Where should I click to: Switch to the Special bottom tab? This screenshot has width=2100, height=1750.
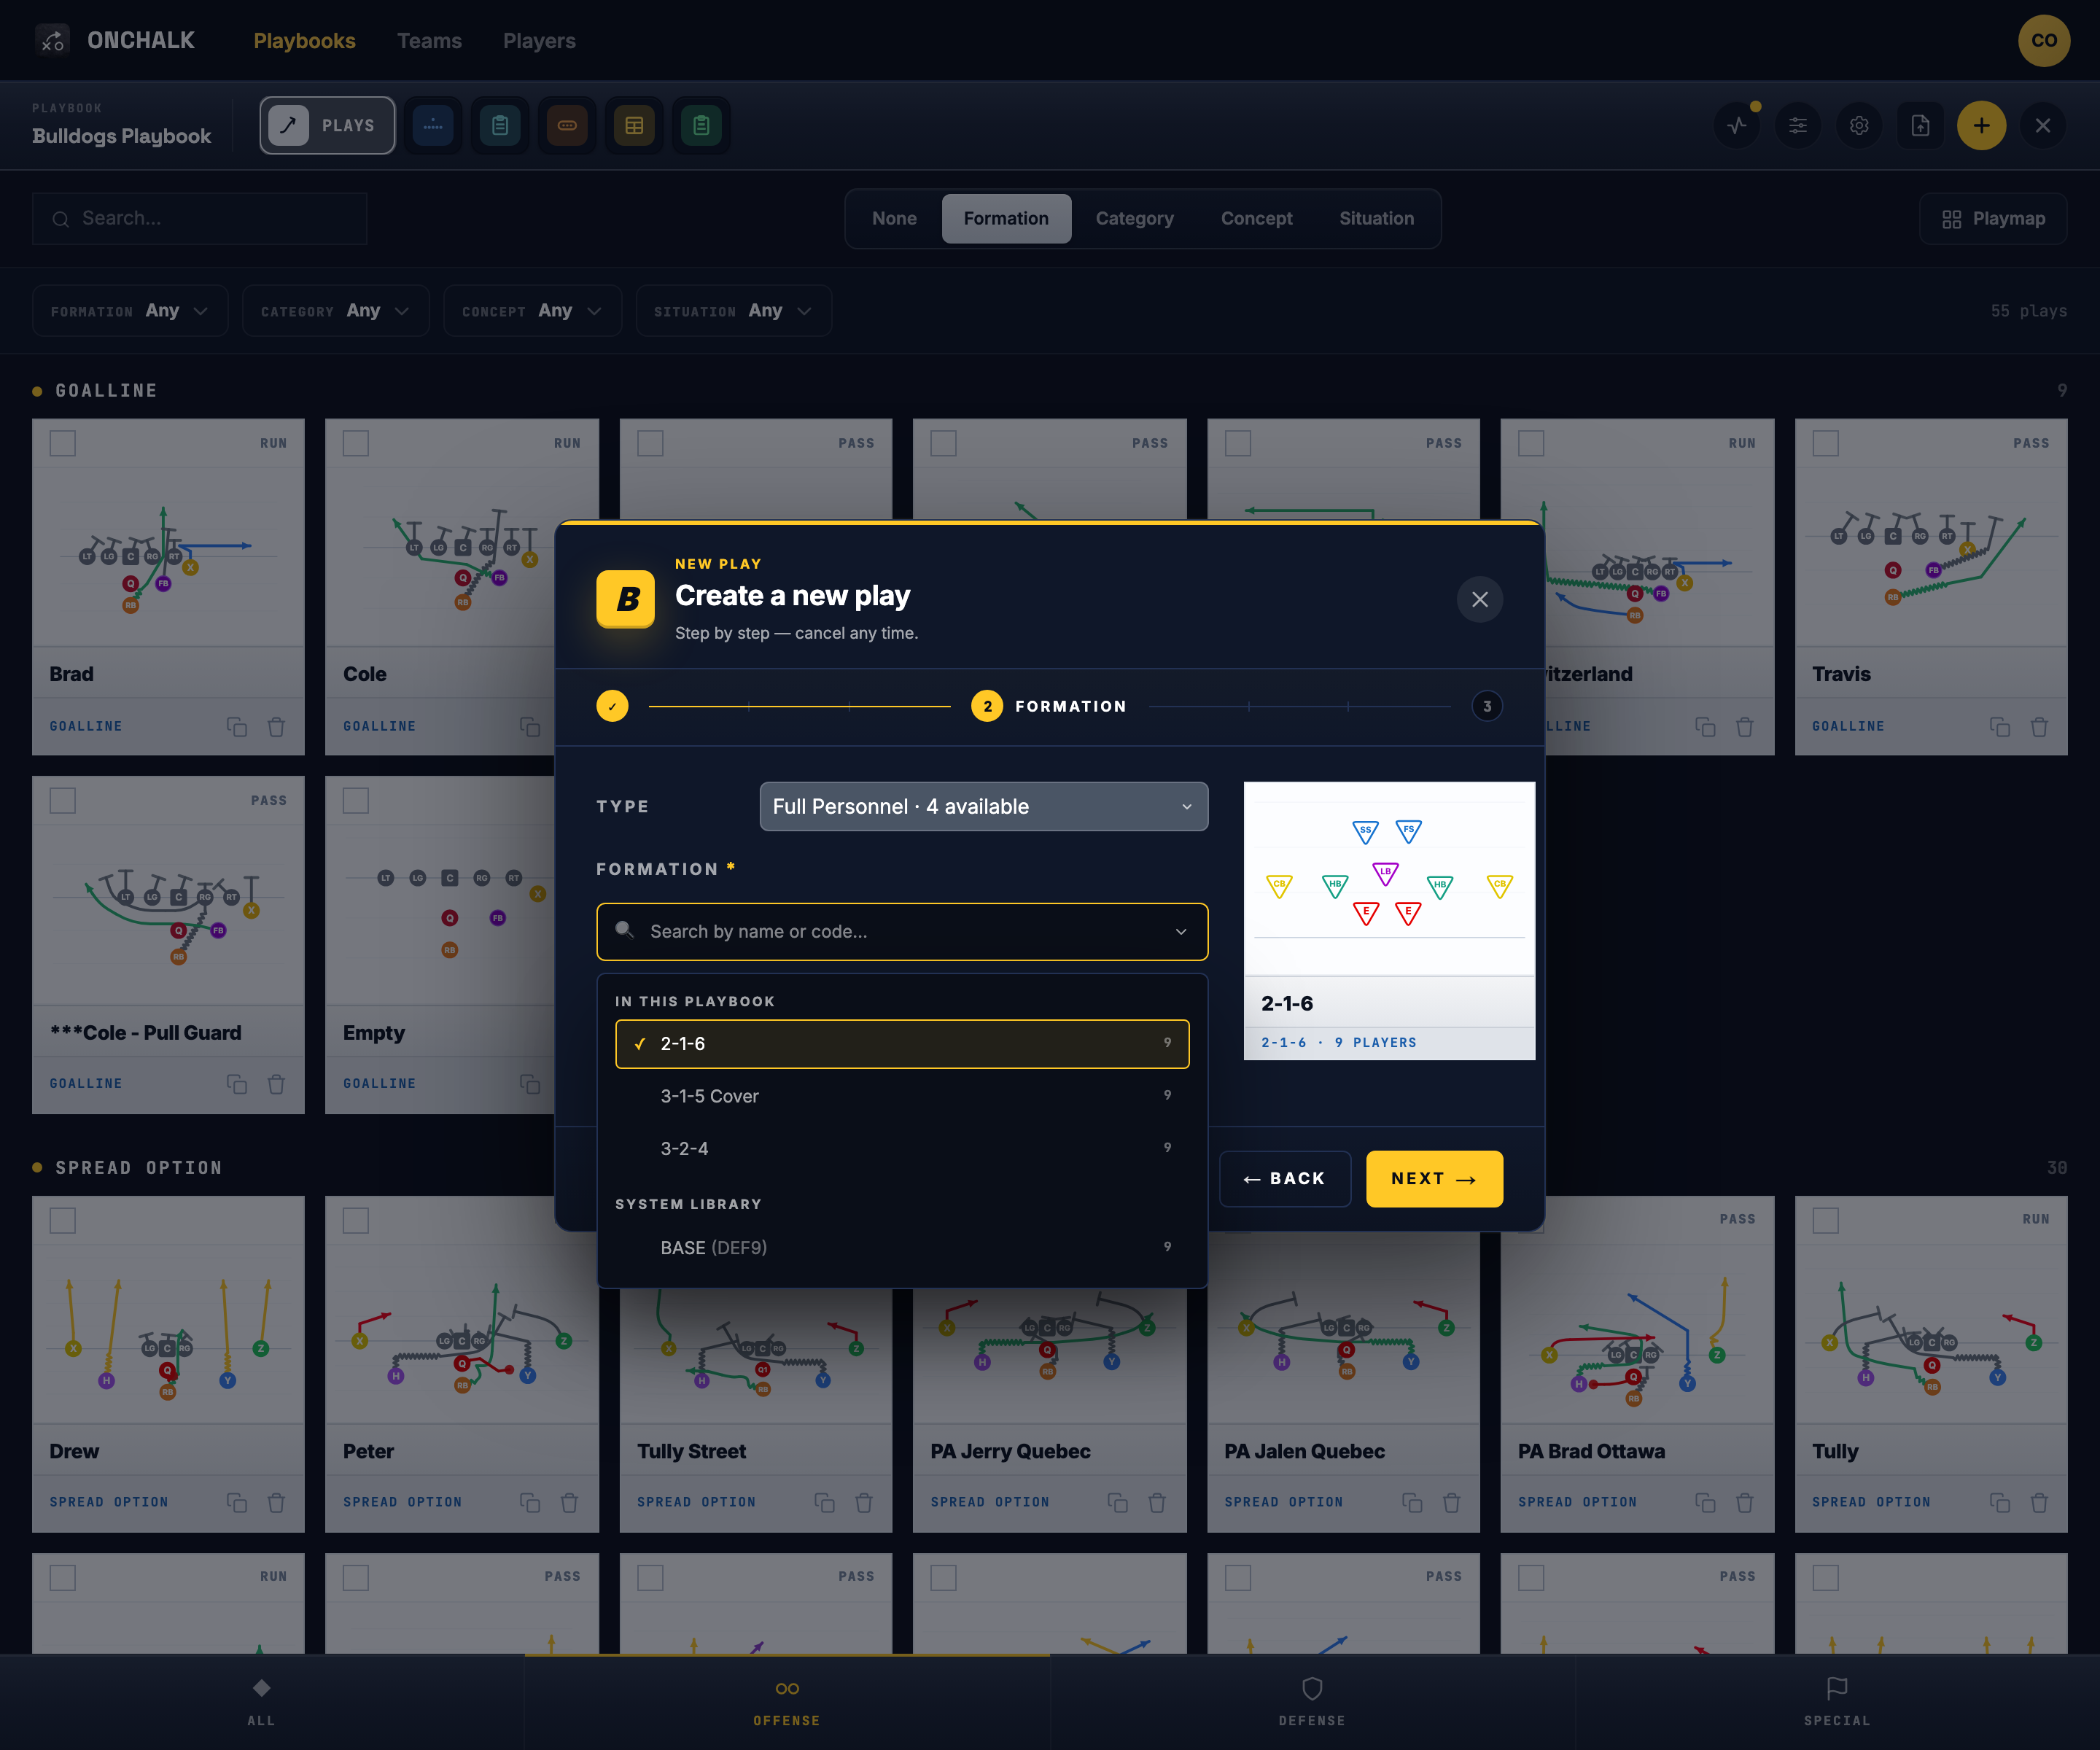pos(1837,1702)
